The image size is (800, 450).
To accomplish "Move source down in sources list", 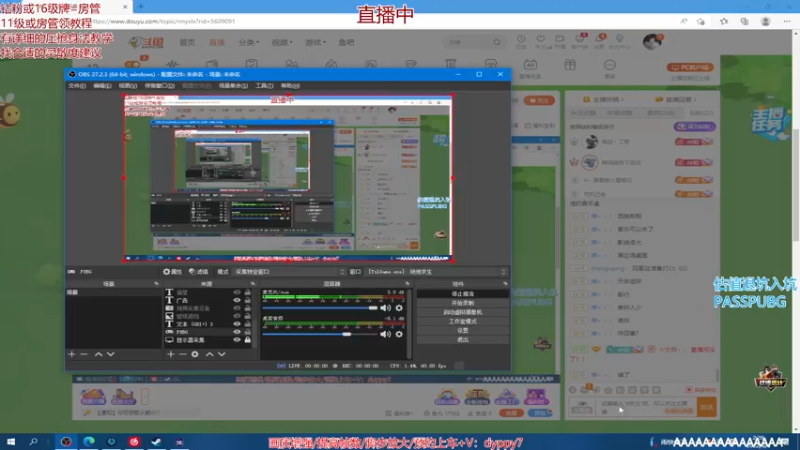I will coord(222,354).
